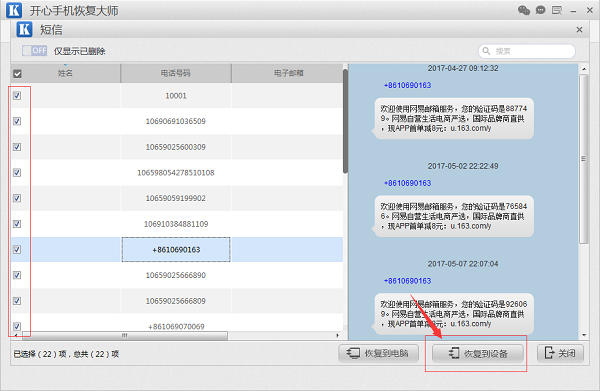
Task: Uncheck the checkbox for row 10001
Action: 17,96
